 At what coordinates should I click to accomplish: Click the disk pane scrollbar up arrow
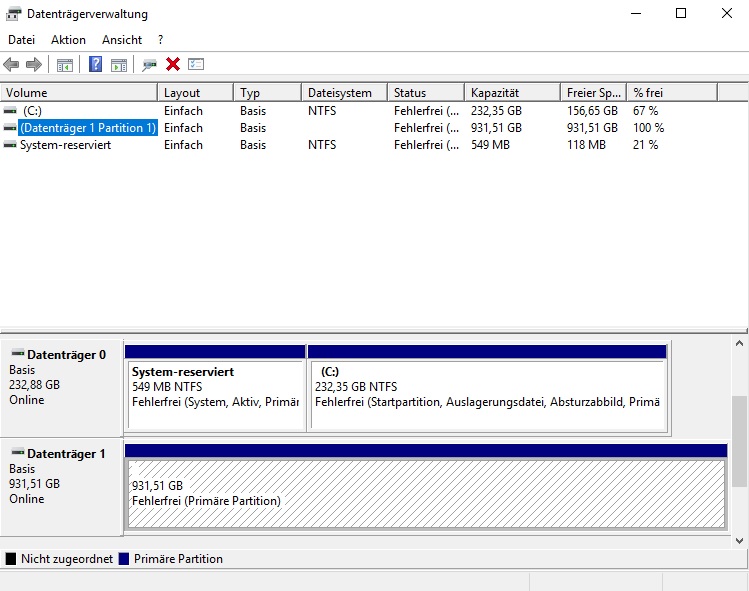(x=739, y=343)
